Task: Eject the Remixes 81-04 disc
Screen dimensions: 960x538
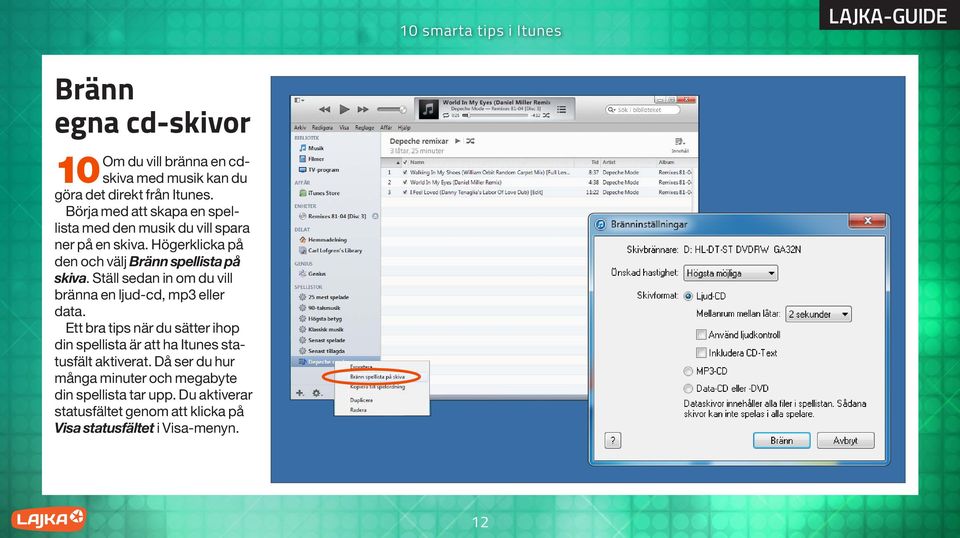Action: pos(375,216)
